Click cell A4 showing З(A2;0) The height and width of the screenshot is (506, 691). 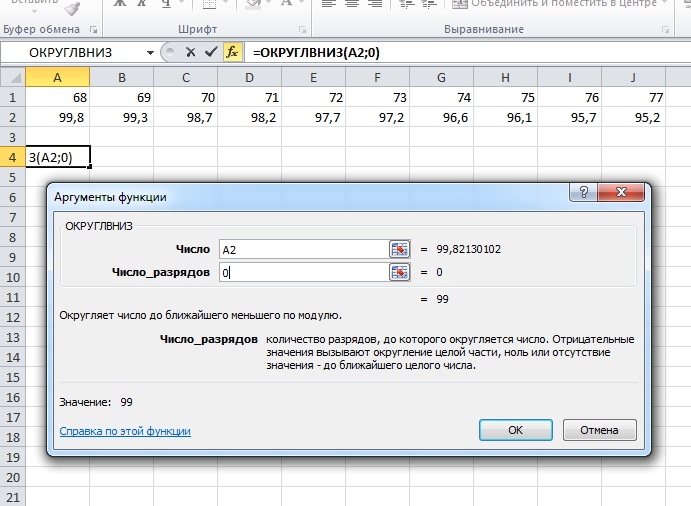58,157
